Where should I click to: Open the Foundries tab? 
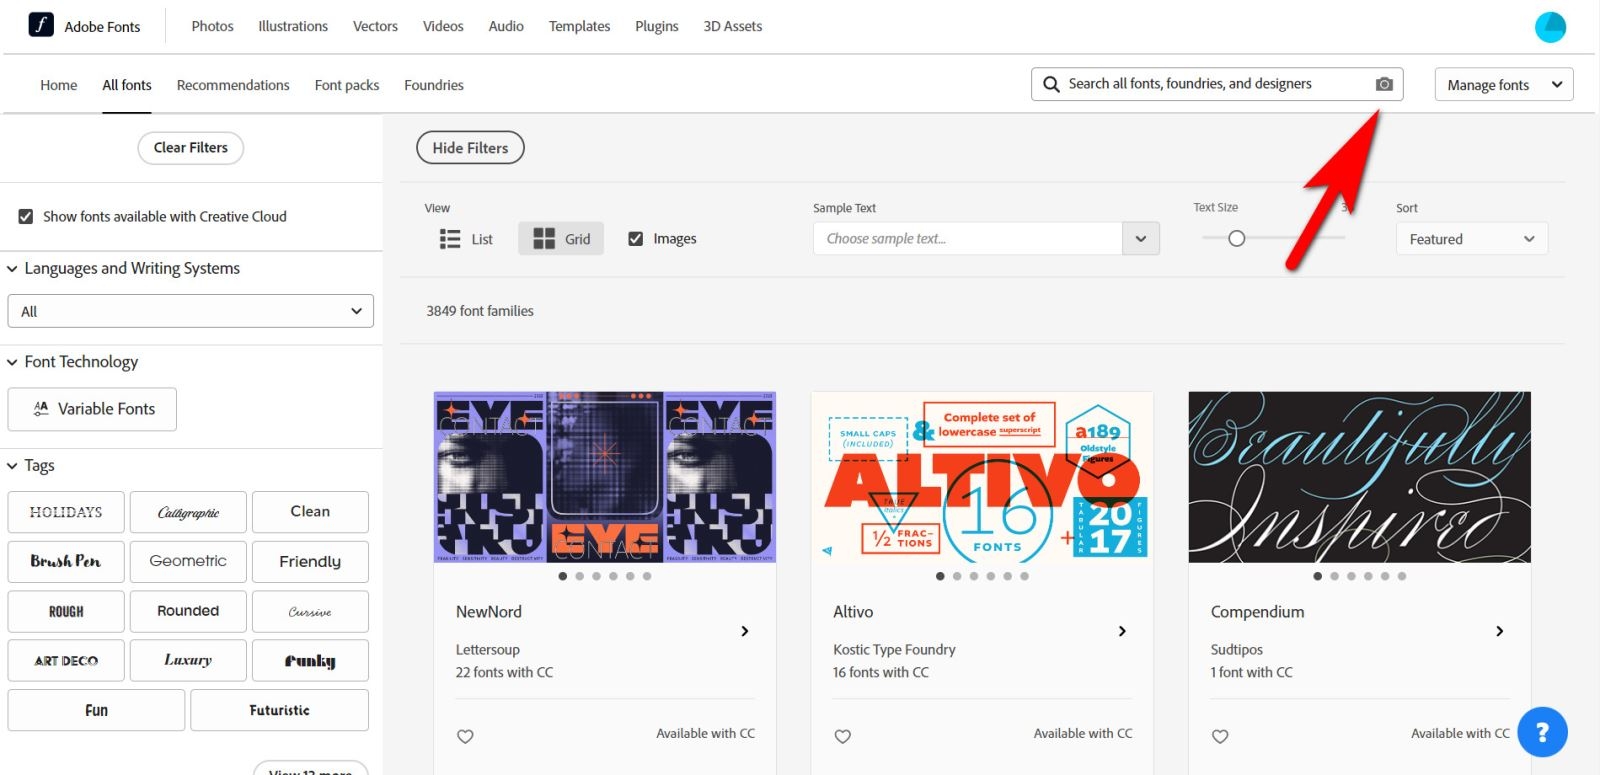click(x=433, y=85)
